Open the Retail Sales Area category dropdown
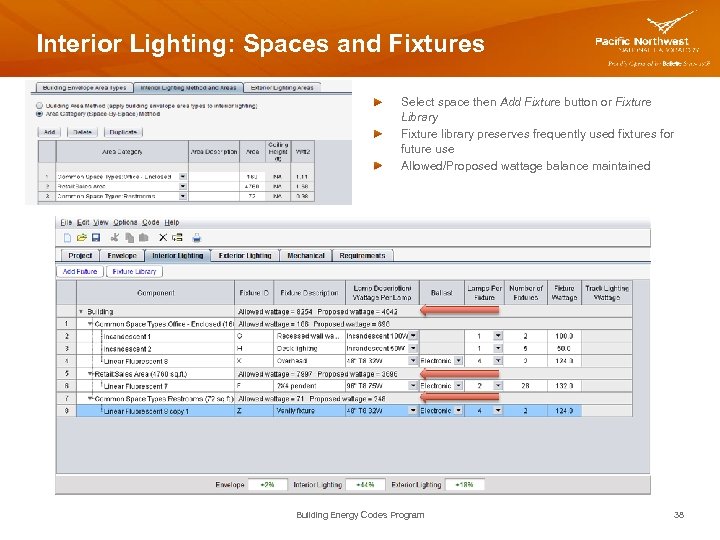Screen dimensions: 720x540 [x=183, y=186]
